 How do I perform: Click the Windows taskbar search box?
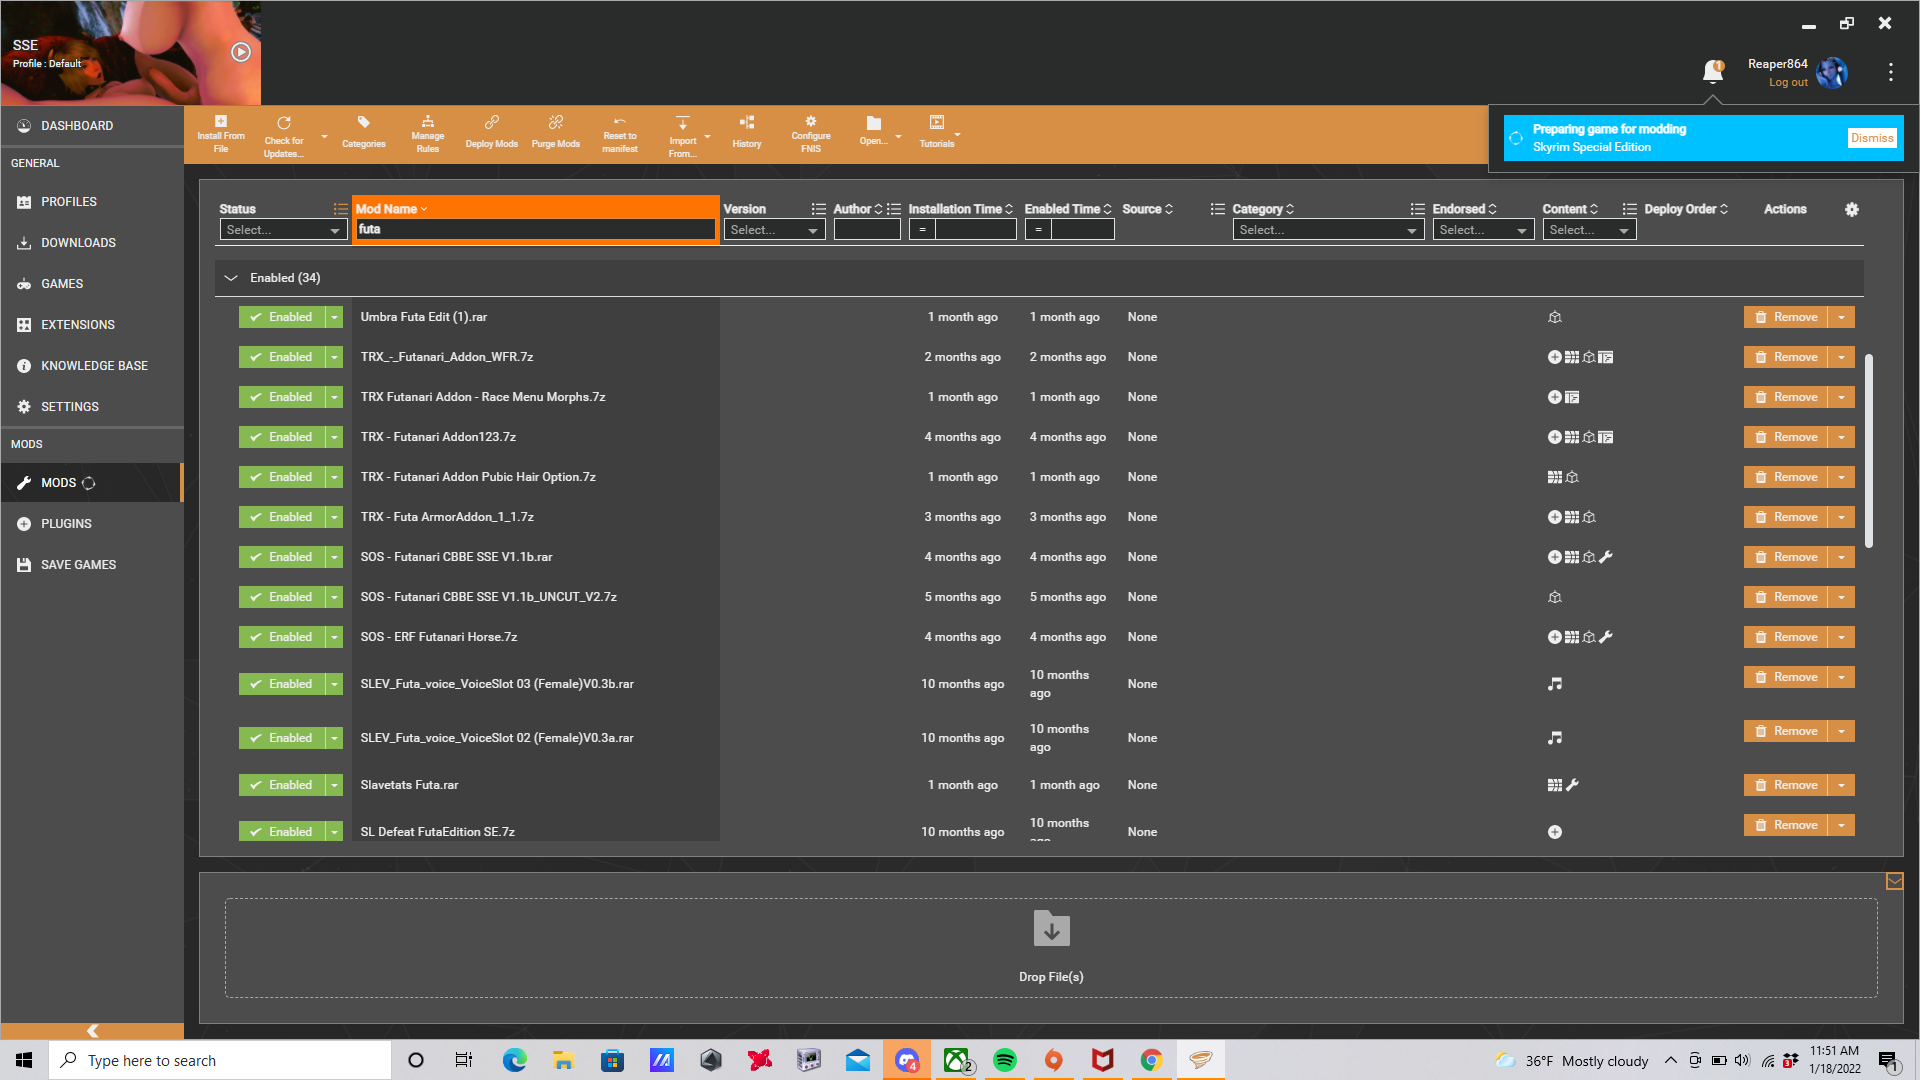point(220,1060)
